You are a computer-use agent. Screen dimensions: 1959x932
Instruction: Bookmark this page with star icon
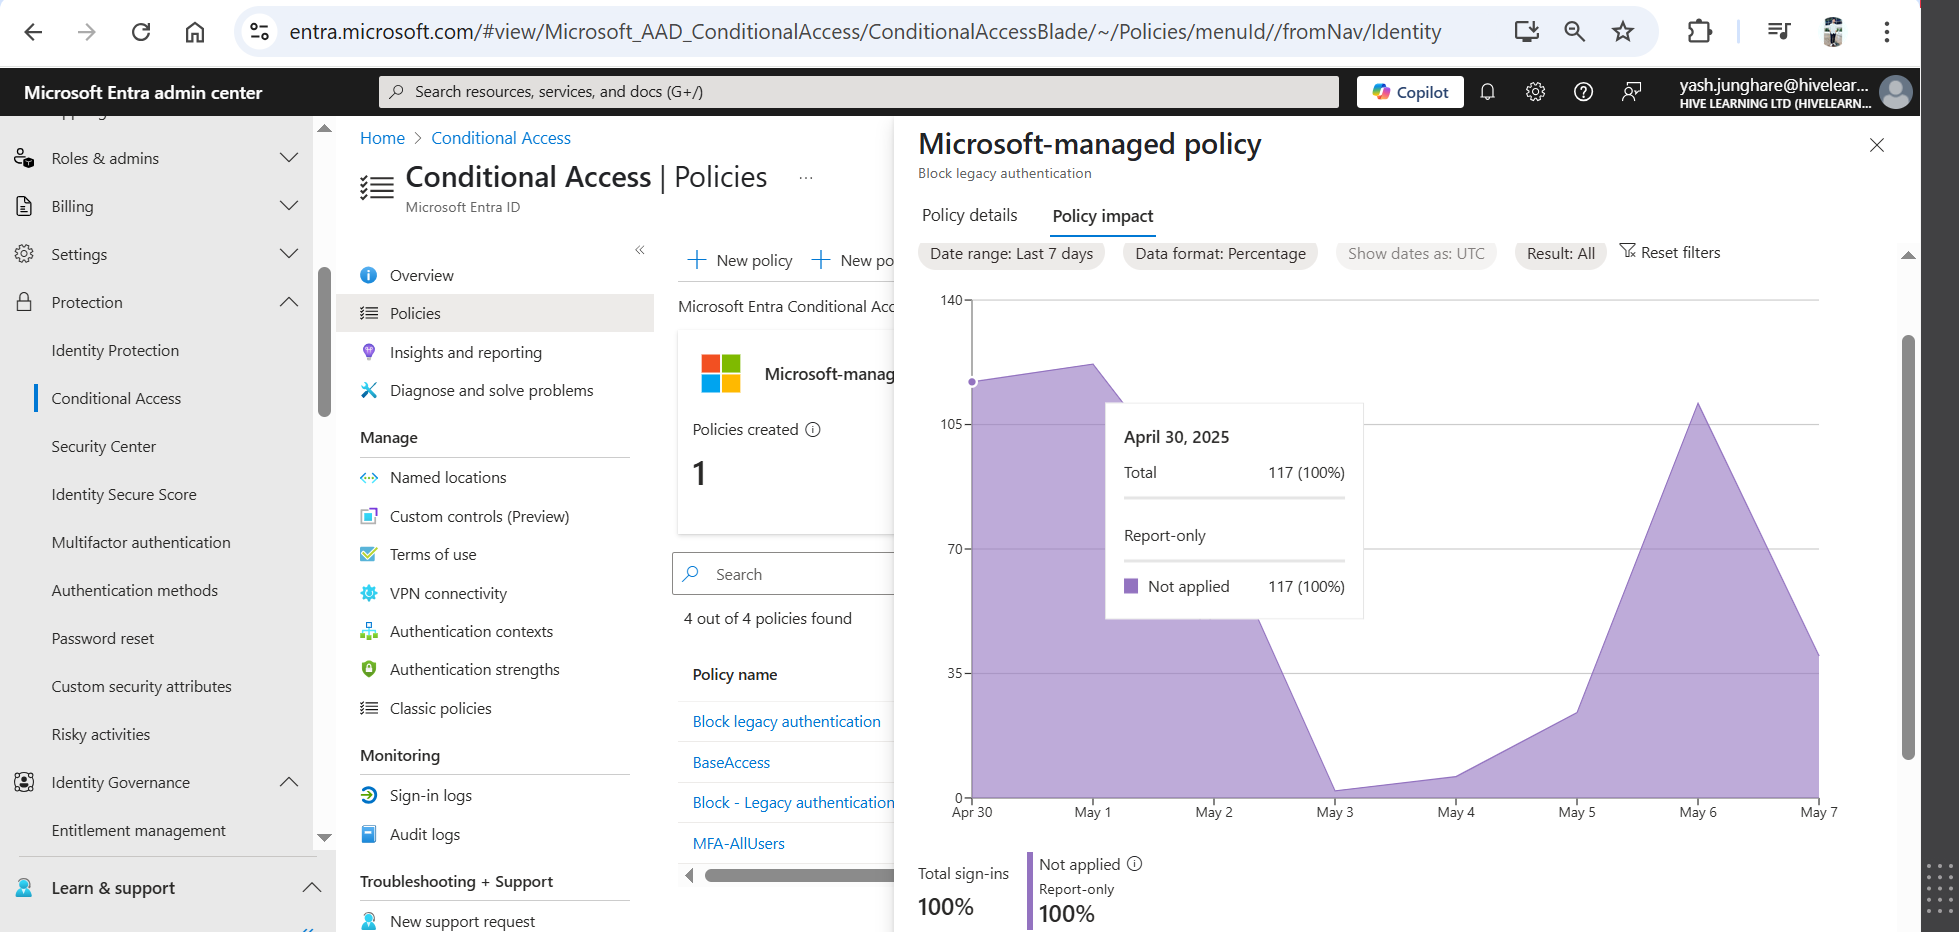(x=1623, y=32)
